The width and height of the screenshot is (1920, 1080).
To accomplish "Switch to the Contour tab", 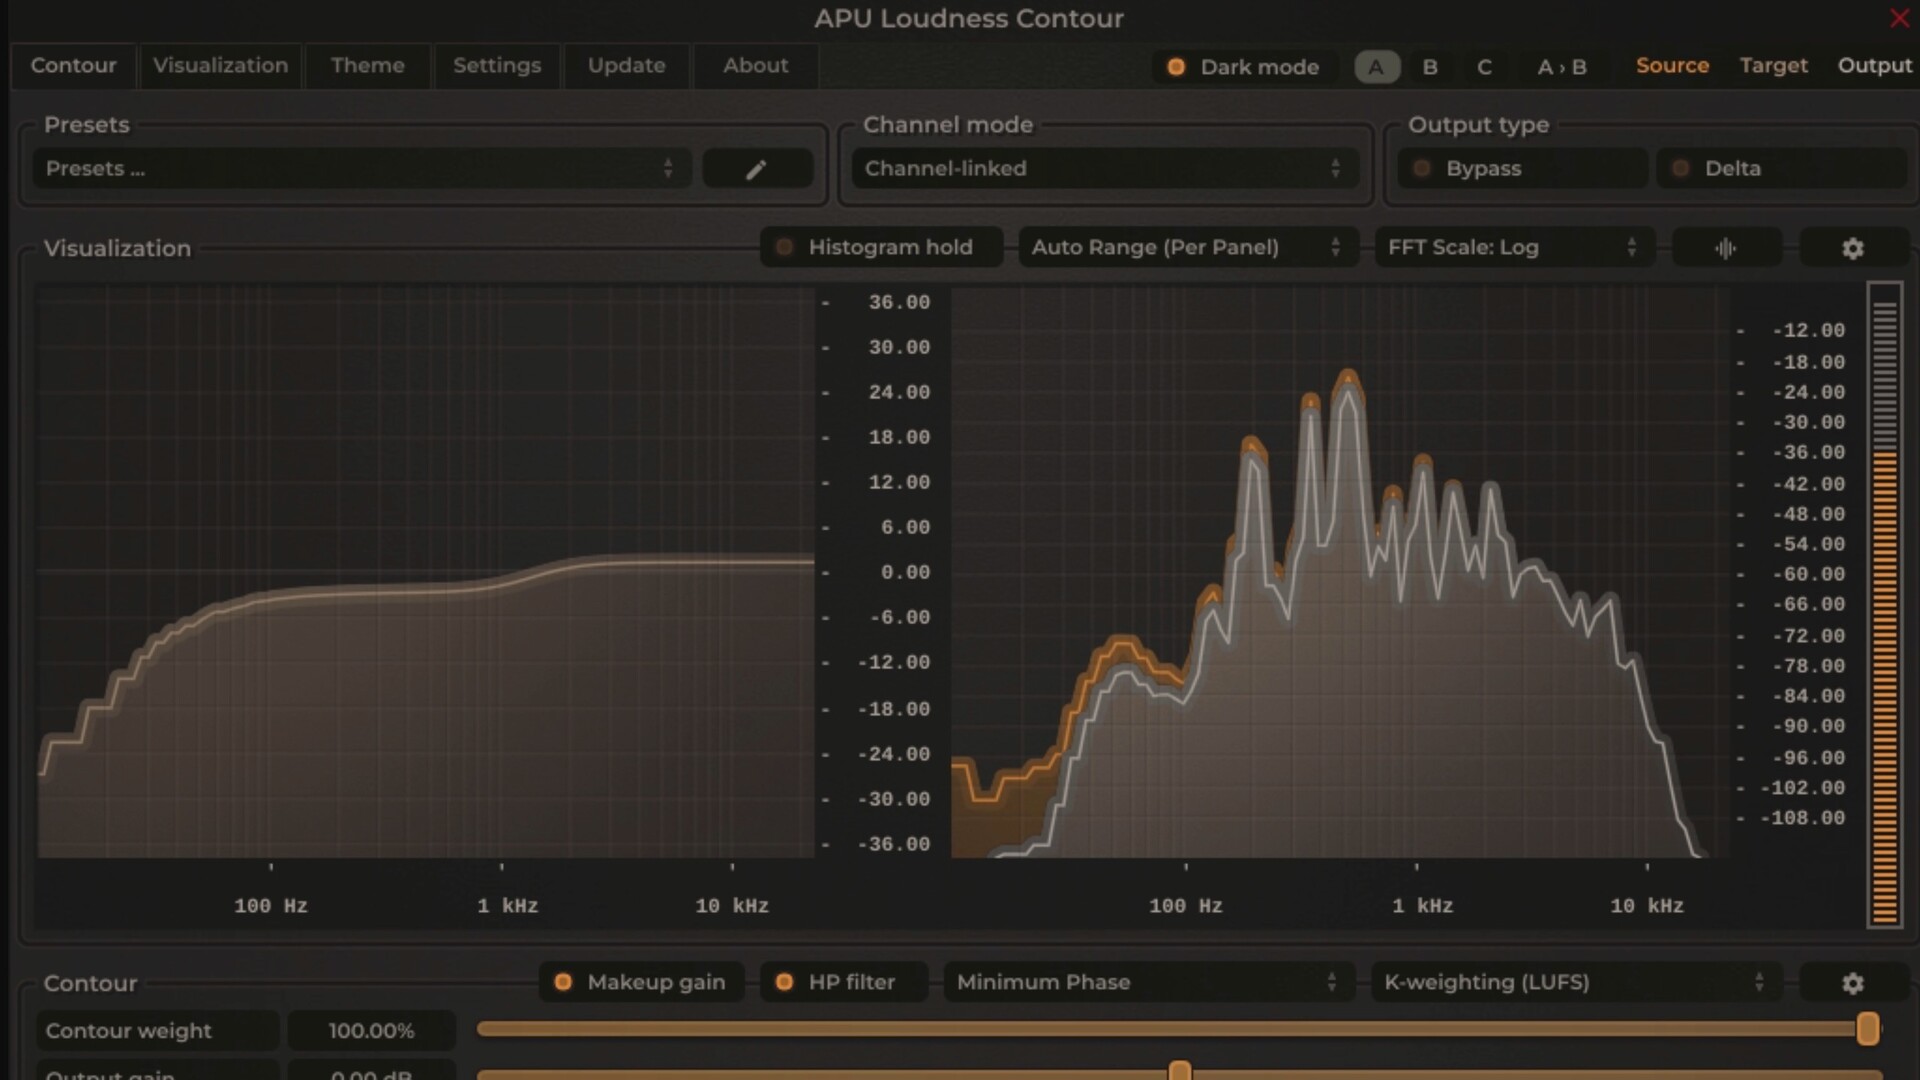I will pos(73,66).
